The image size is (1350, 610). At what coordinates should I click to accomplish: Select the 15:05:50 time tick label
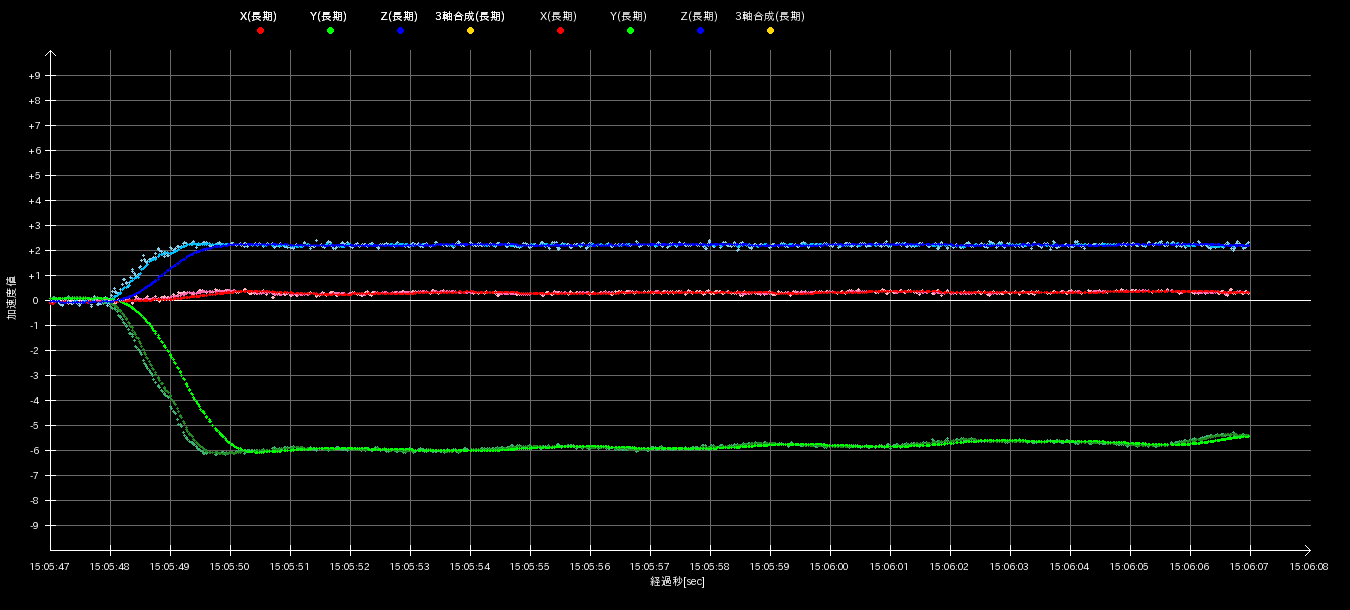click(x=230, y=566)
